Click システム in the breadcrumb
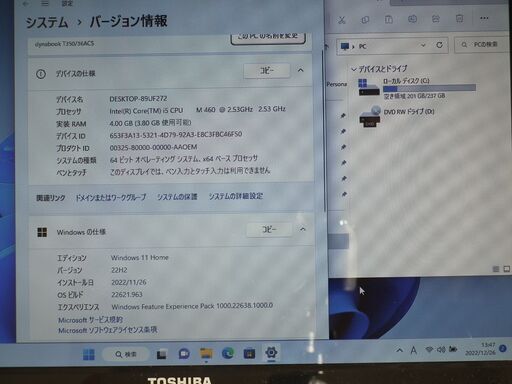Screen dimensions: 512x384 [x=47, y=23]
